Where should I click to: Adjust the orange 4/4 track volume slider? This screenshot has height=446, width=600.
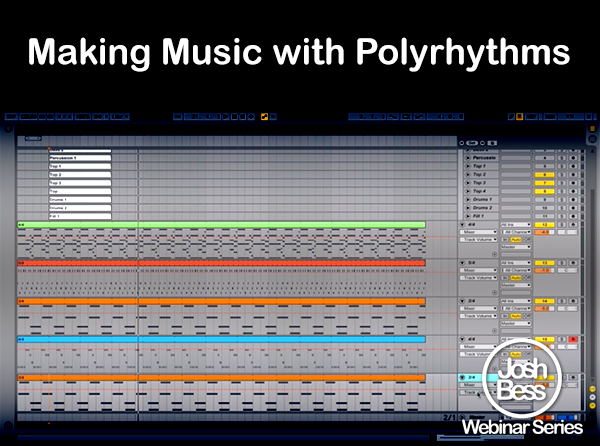tap(544, 232)
